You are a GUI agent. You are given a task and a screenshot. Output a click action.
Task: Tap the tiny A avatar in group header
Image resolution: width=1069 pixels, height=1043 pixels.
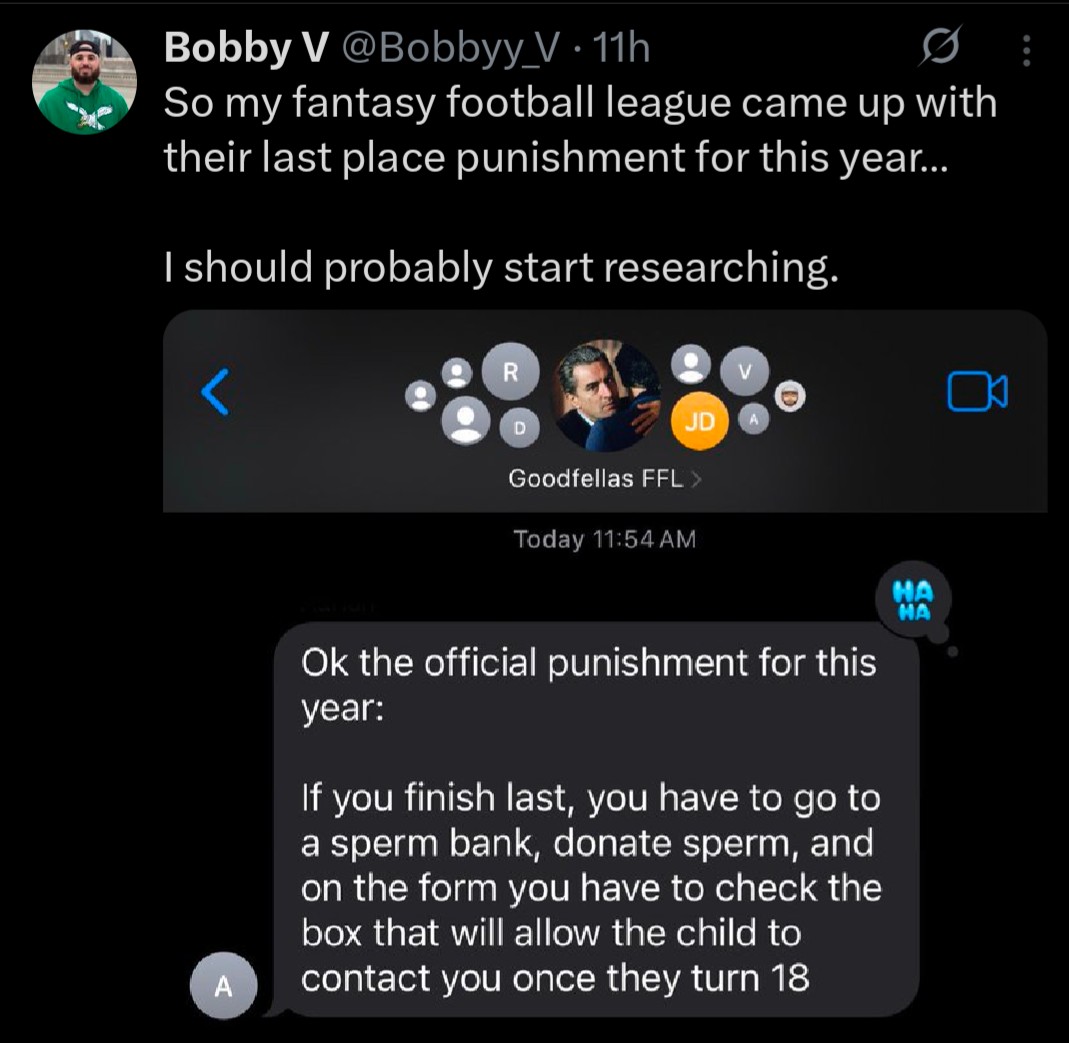pyautogui.click(x=755, y=421)
